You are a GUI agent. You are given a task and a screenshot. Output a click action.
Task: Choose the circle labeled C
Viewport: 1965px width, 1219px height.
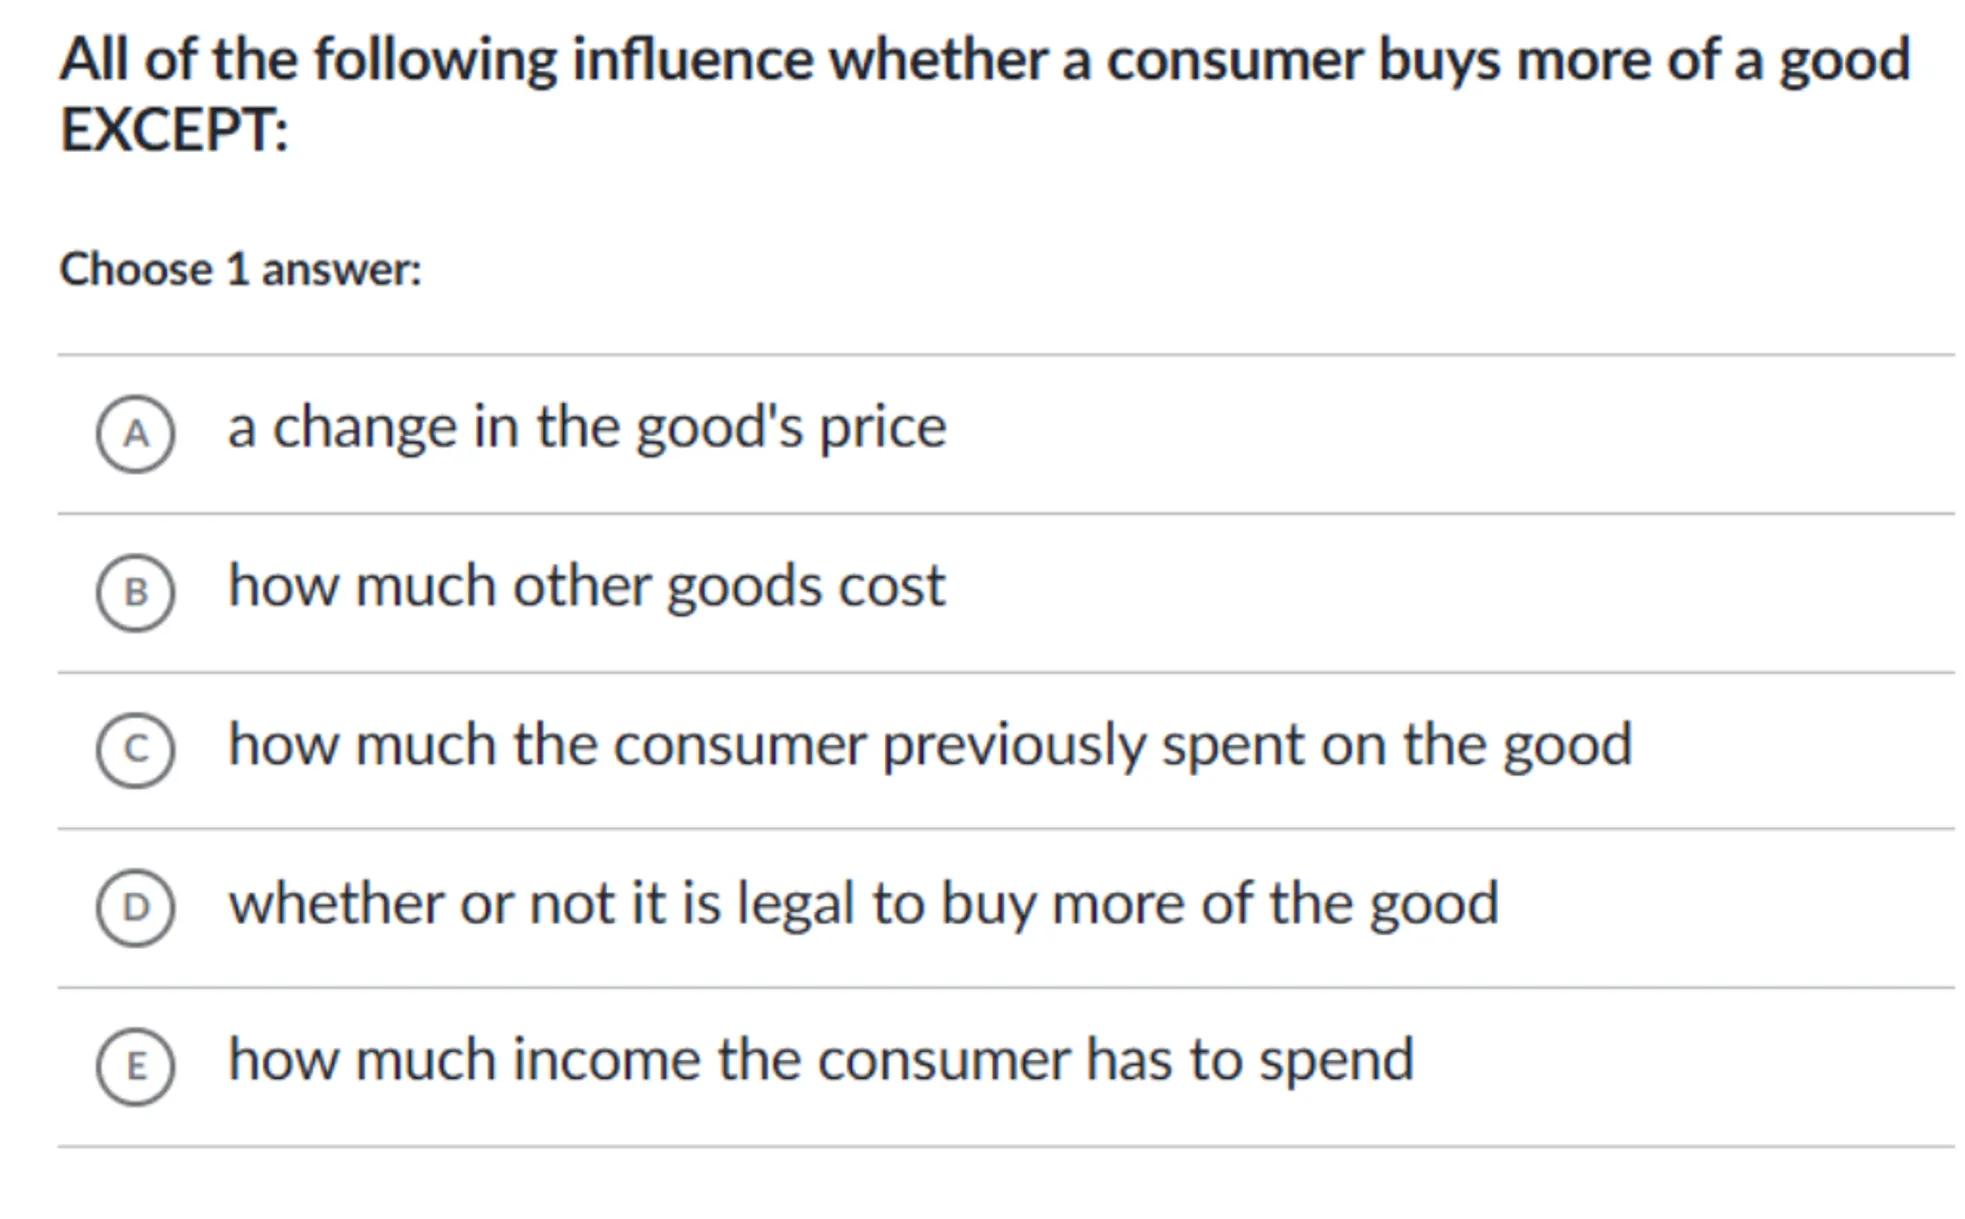point(136,750)
